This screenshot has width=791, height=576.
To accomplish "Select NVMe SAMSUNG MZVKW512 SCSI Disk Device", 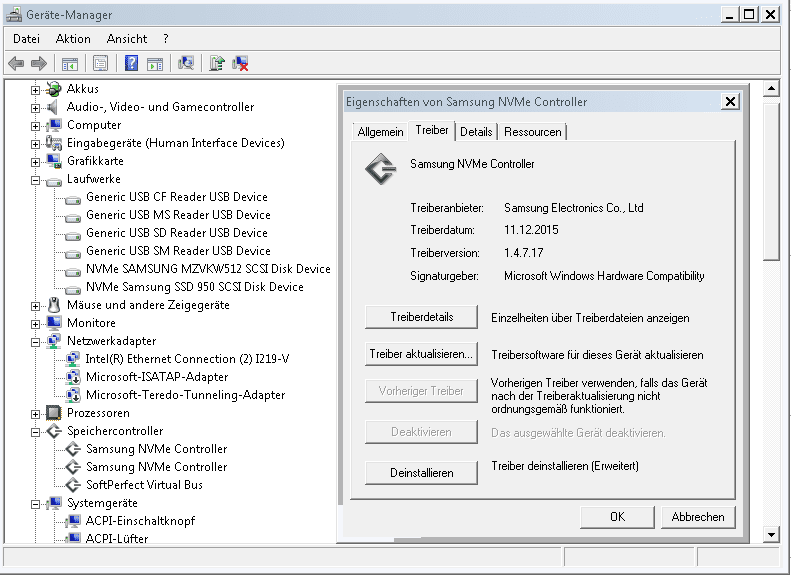I will (x=208, y=269).
